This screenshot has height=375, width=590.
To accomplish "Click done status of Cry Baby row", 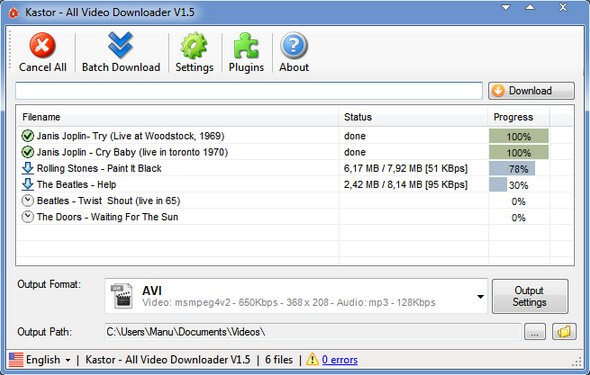I will click(354, 152).
